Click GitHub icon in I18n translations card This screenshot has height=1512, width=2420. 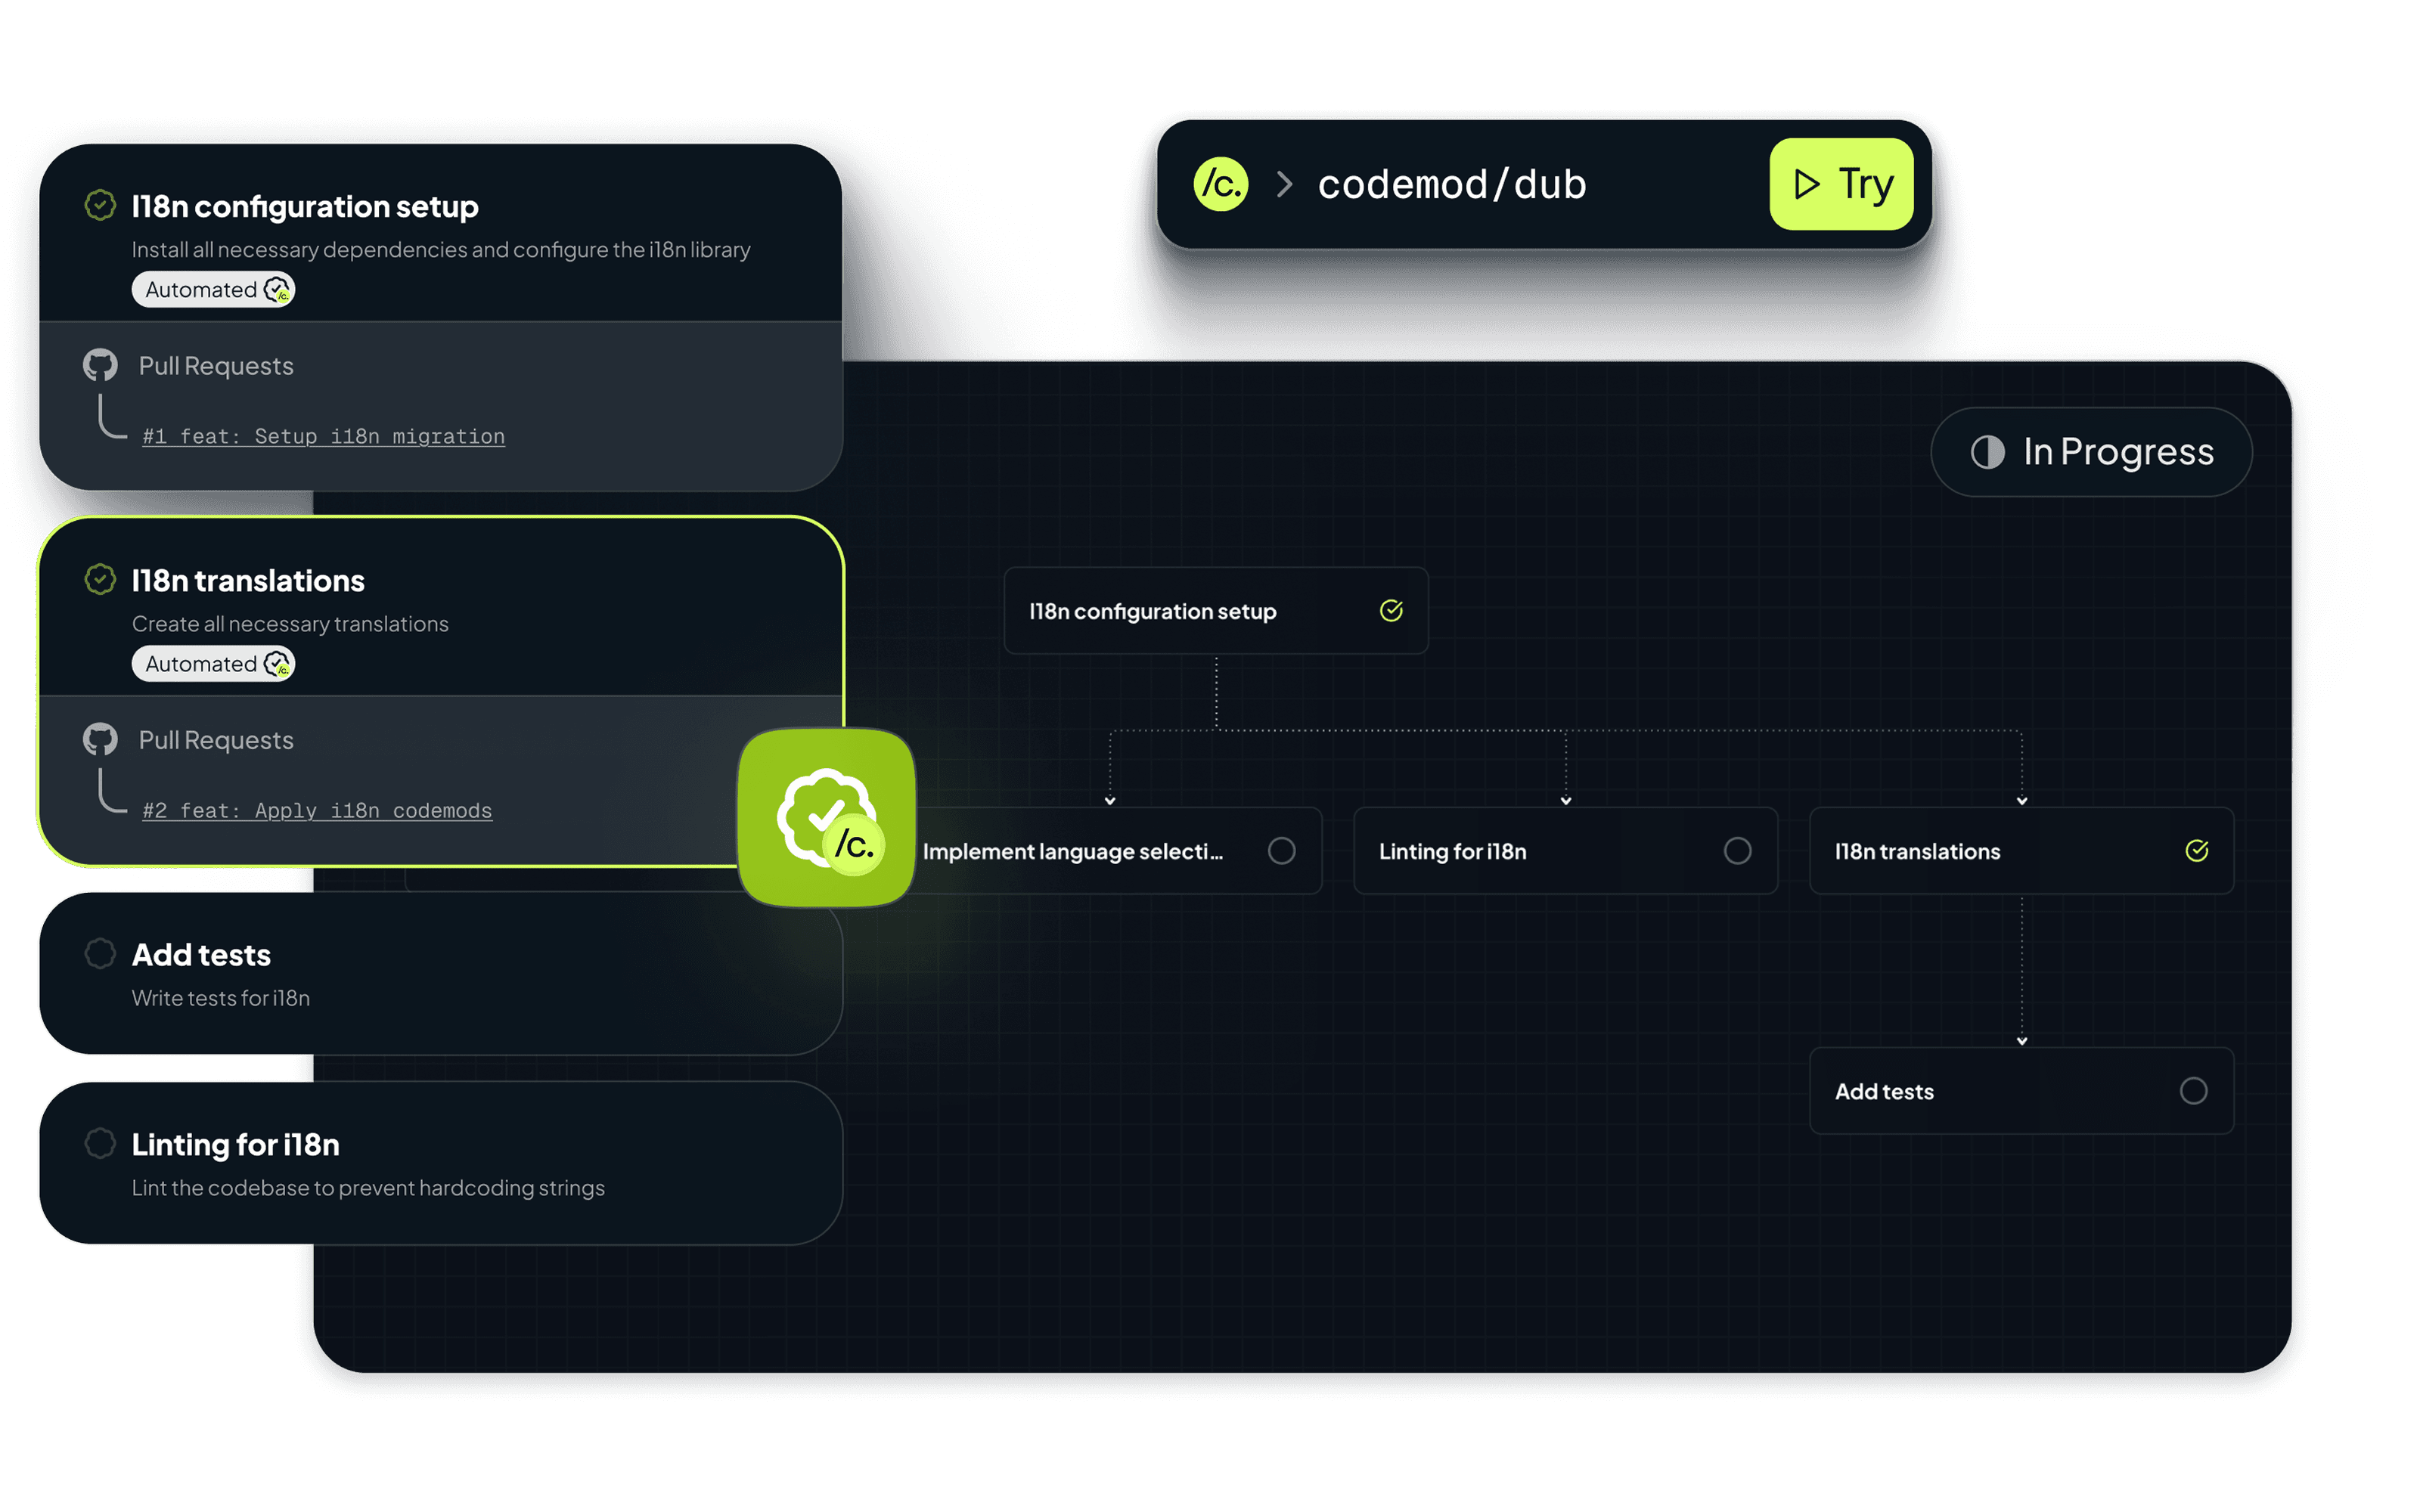[100, 739]
